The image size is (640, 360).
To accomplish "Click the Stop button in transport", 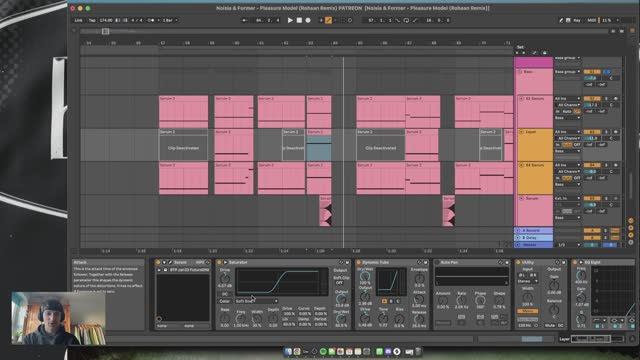I will point(299,20).
